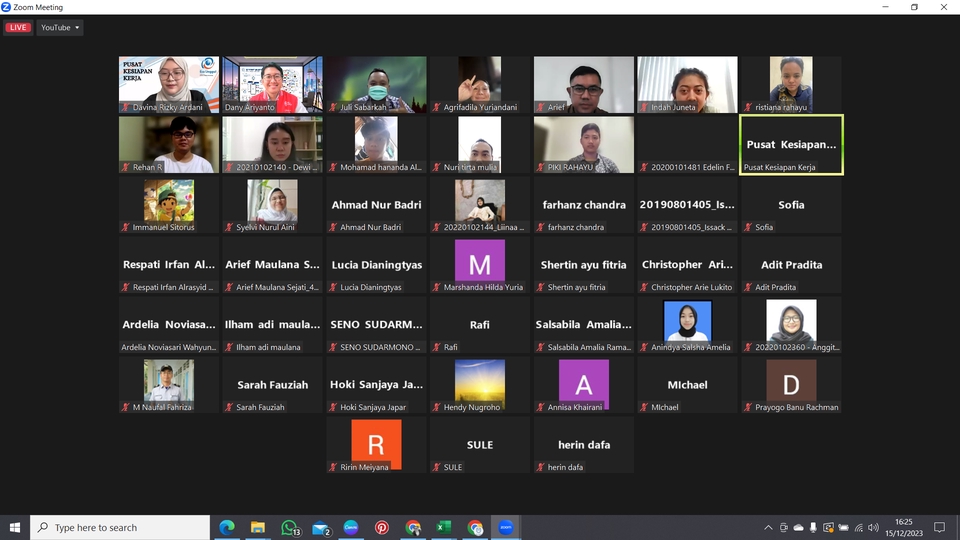960x540 pixels.
Task: Click the red LIVE indicator badge
Action: click(18, 28)
